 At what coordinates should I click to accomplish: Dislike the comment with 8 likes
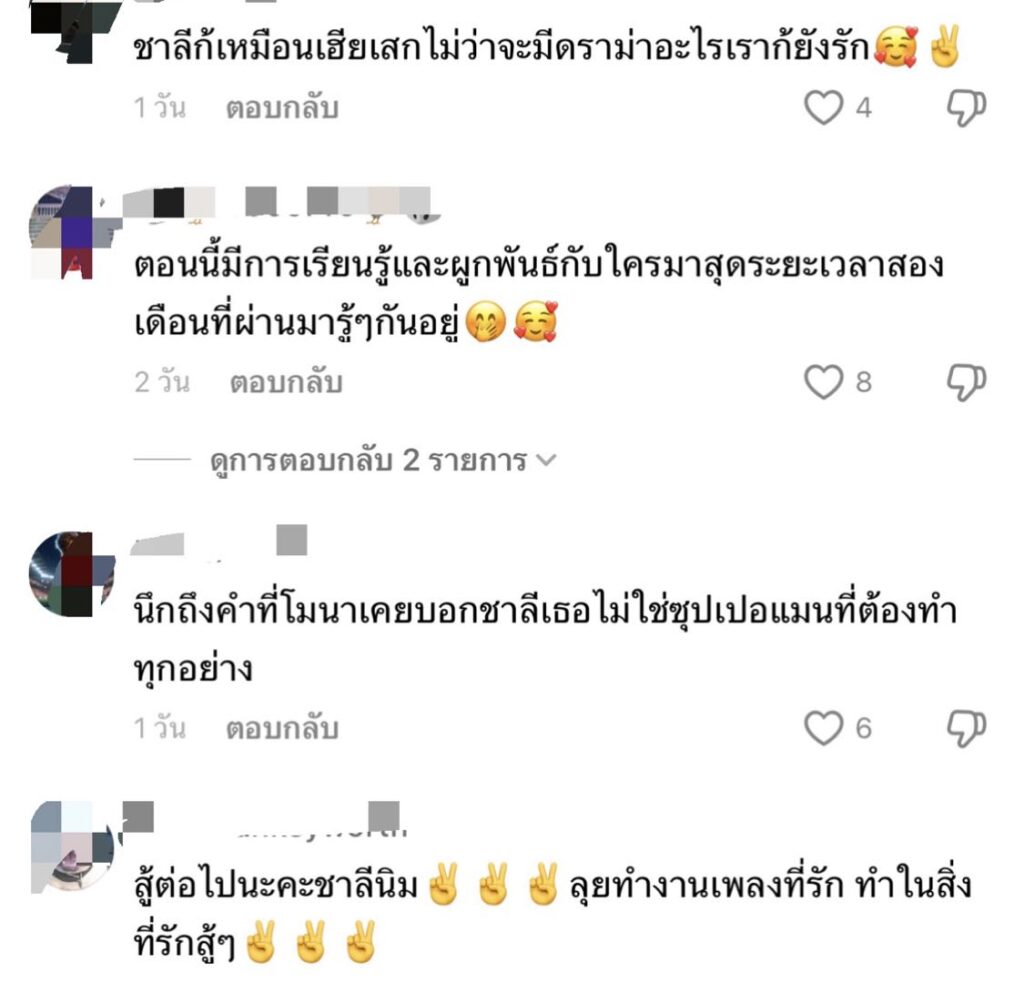(x=967, y=383)
